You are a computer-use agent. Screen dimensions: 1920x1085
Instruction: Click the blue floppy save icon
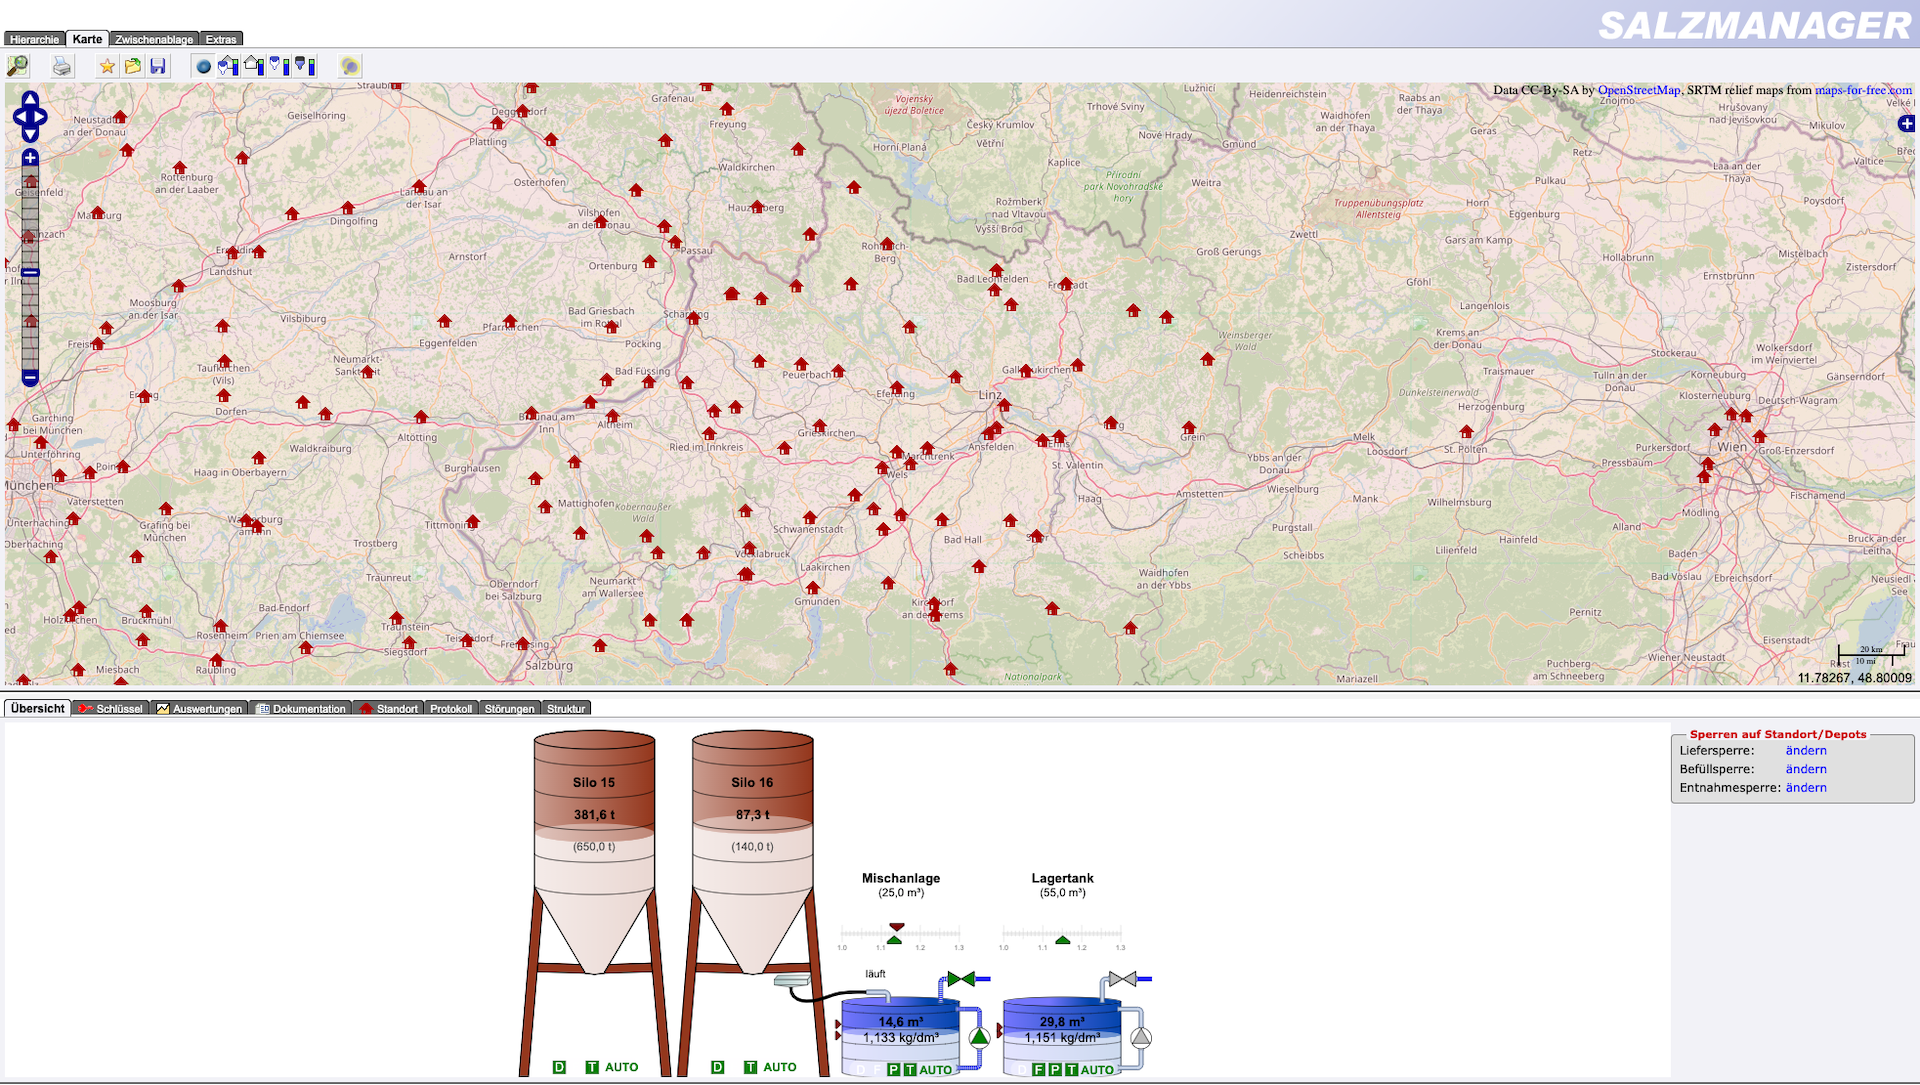coord(158,66)
